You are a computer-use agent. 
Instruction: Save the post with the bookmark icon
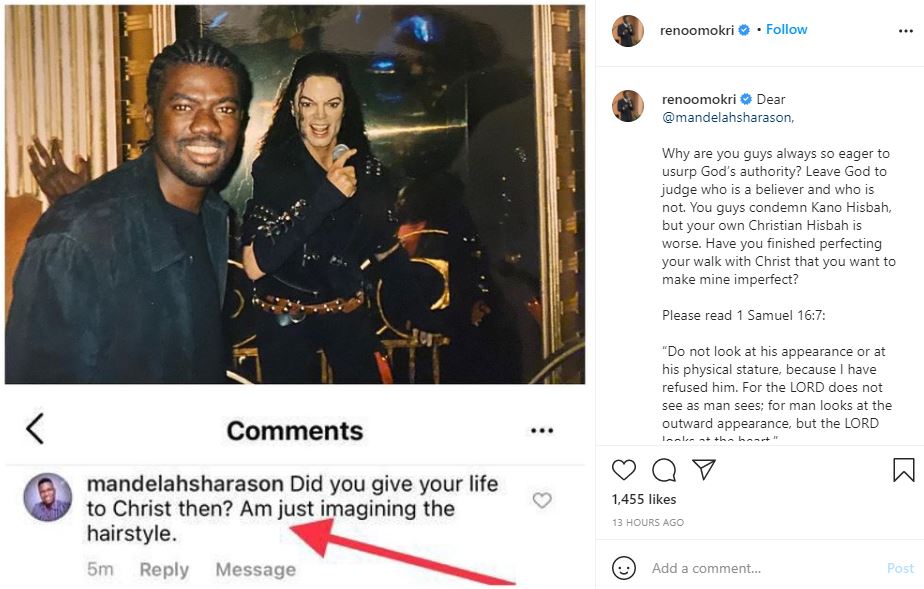[x=903, y=470]
